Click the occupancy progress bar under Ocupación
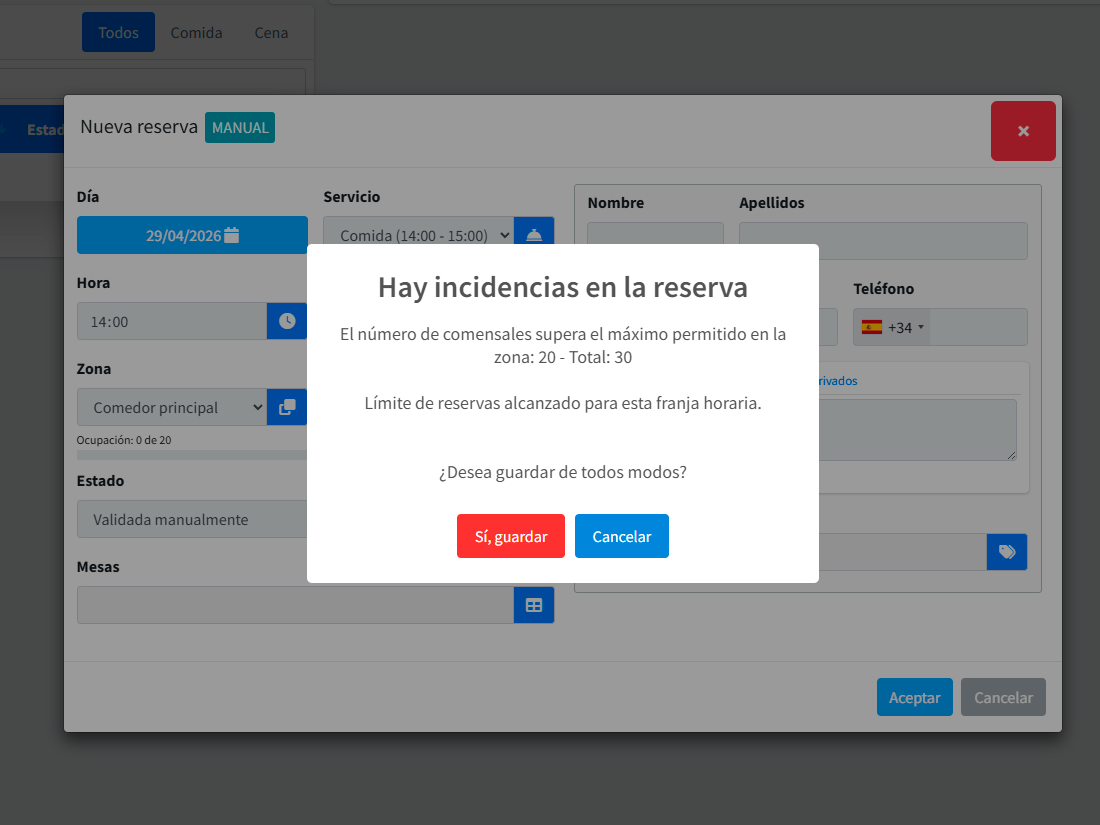 click(x=192, y=455)
